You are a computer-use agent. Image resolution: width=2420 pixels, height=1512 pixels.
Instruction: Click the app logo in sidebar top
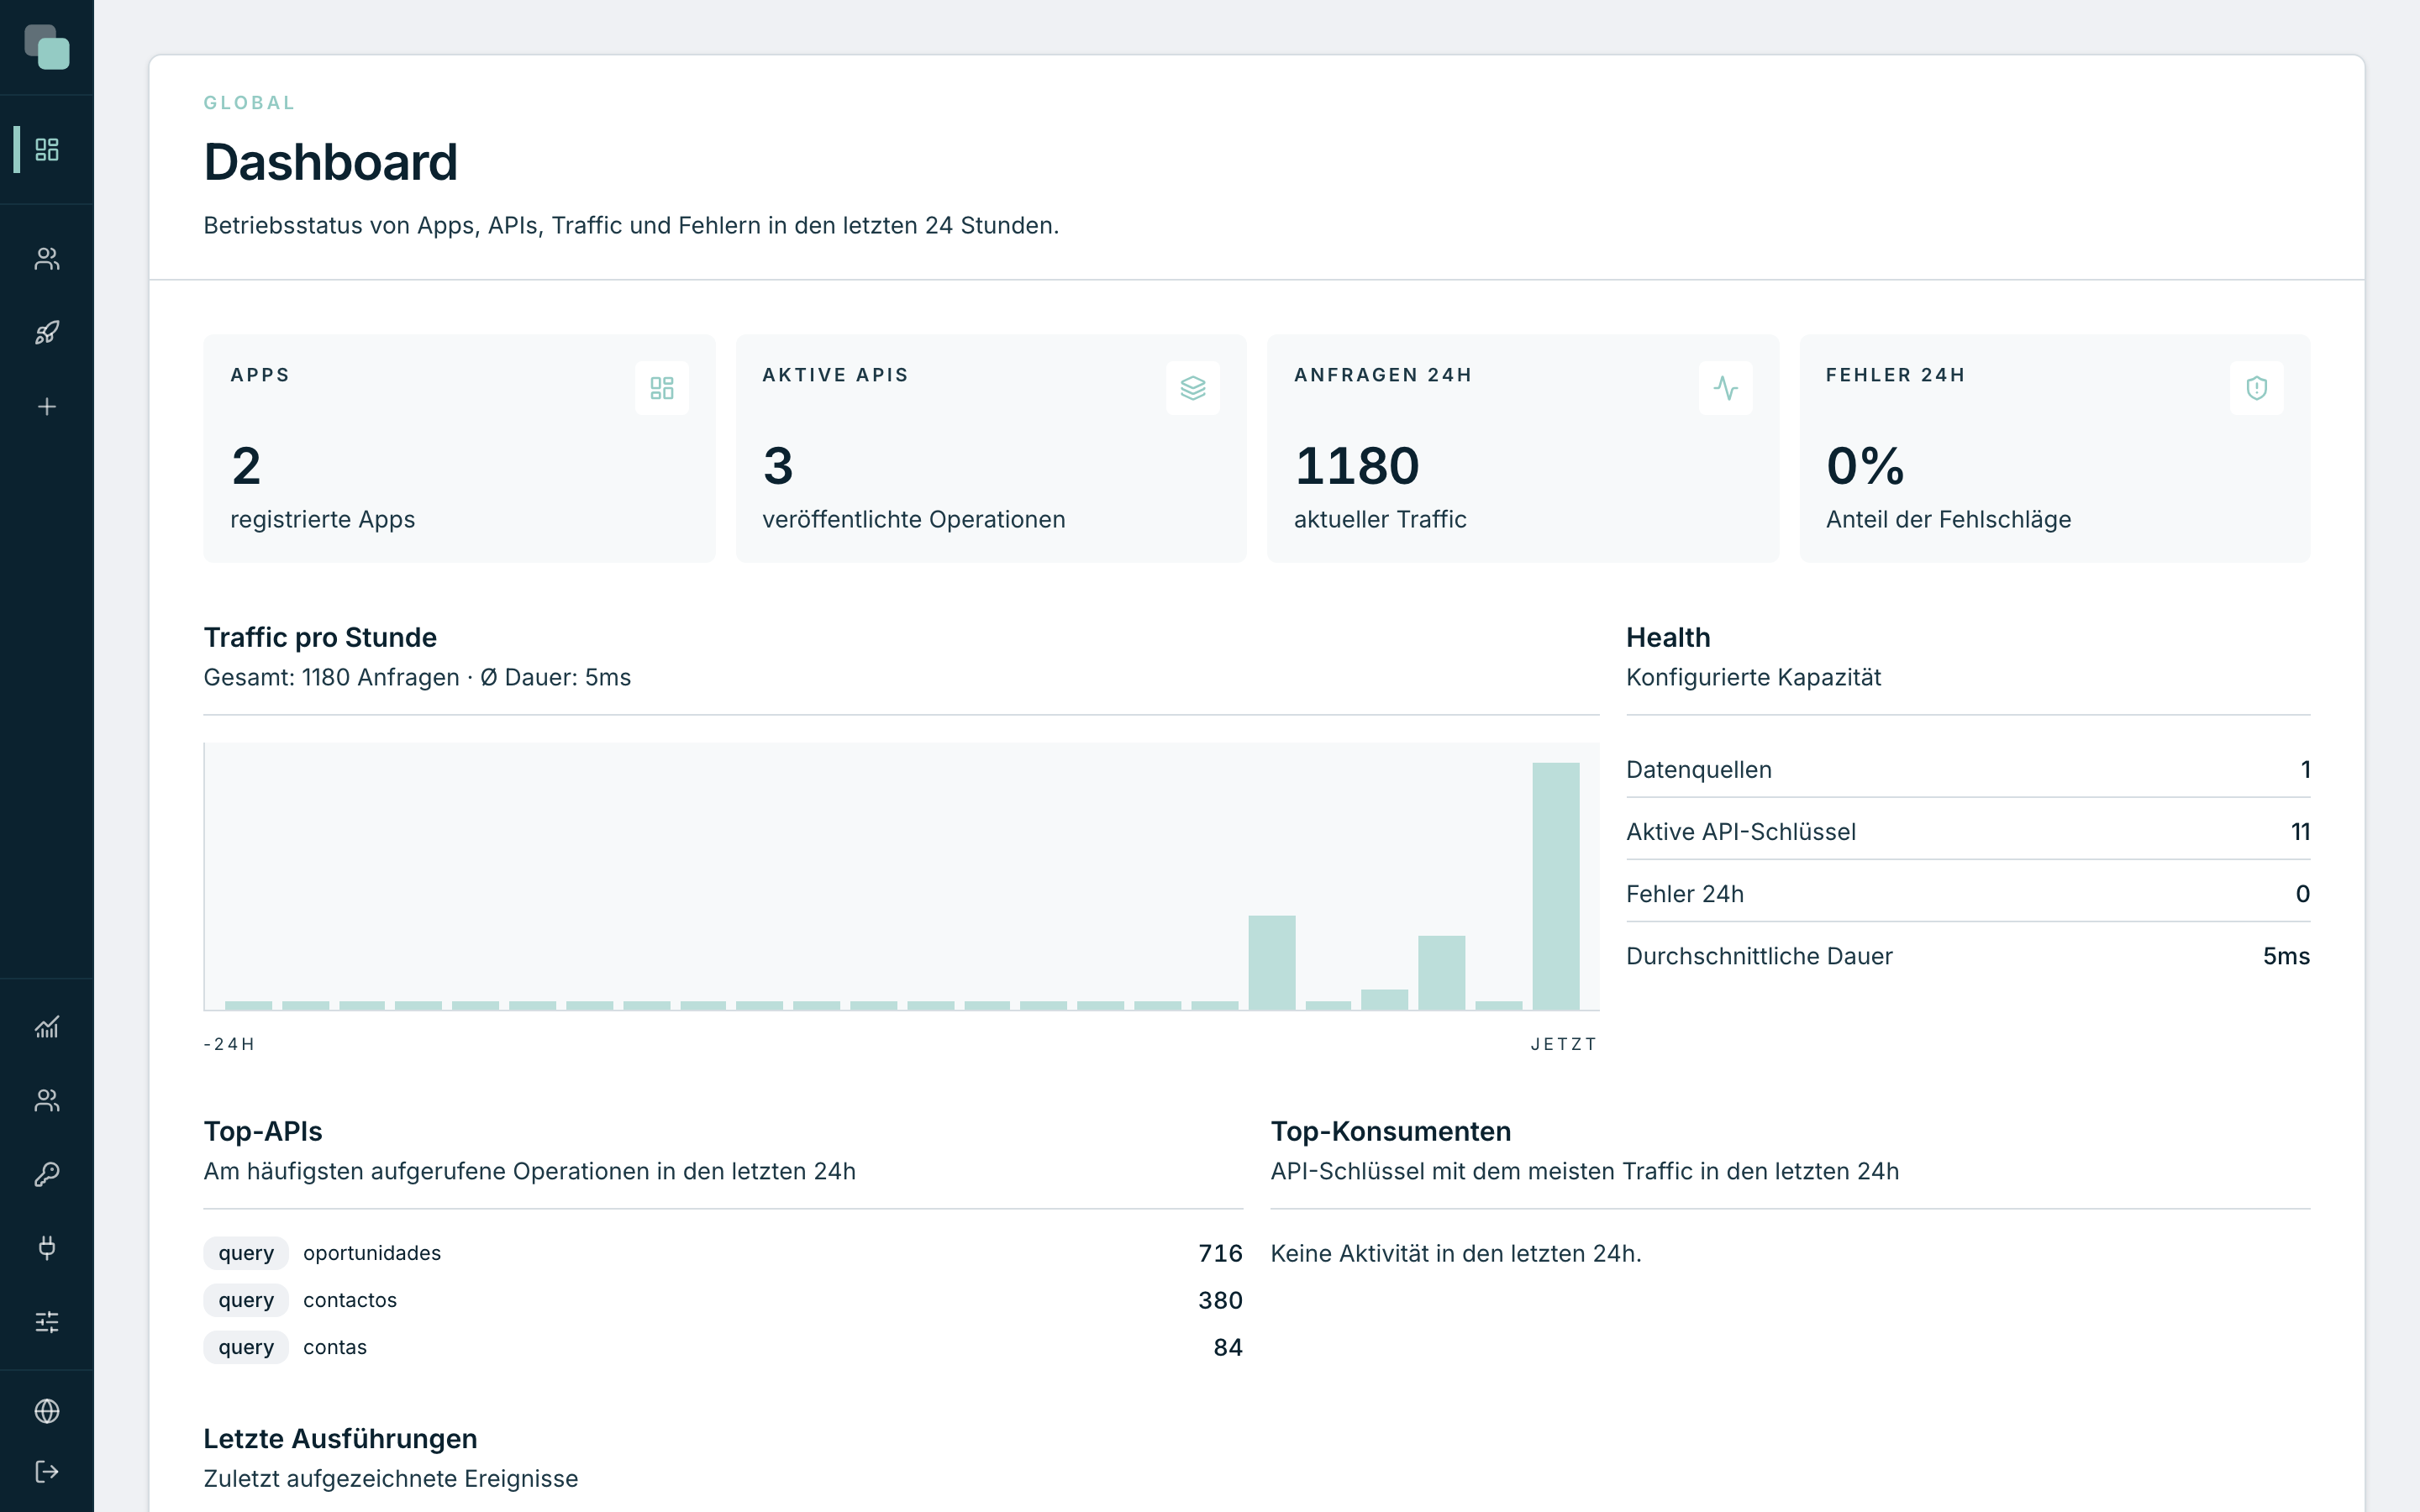coord(47,47)
